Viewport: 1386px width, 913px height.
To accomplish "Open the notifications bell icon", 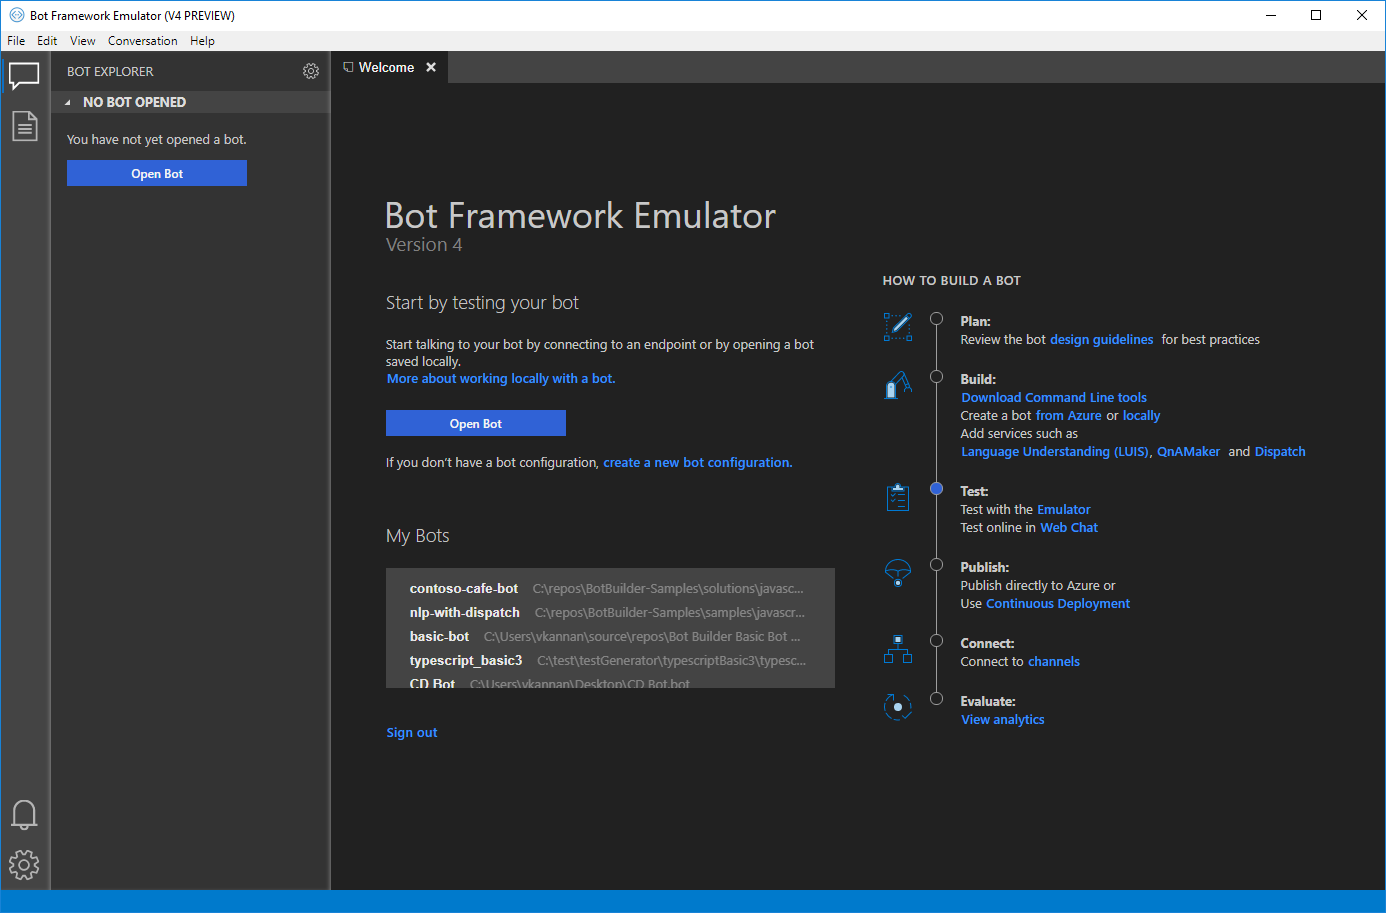I will 24,815.
